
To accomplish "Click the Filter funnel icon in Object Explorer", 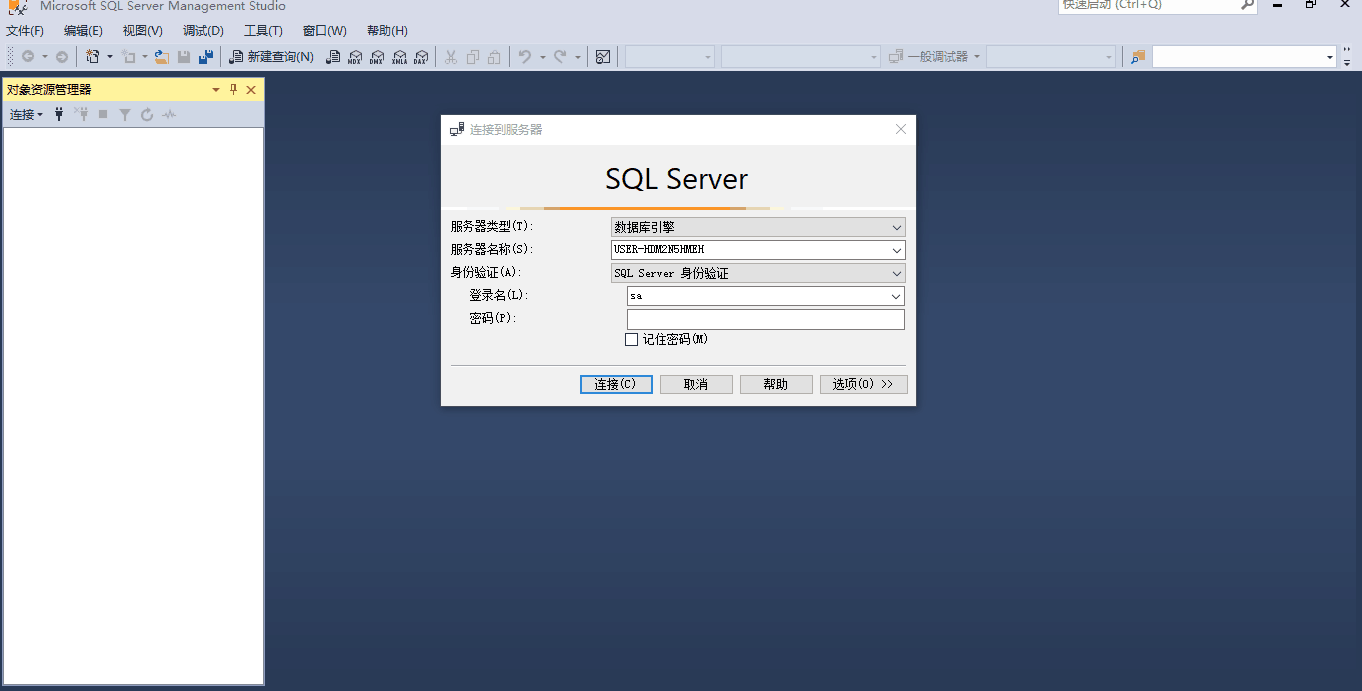I will tap(125, 115).
